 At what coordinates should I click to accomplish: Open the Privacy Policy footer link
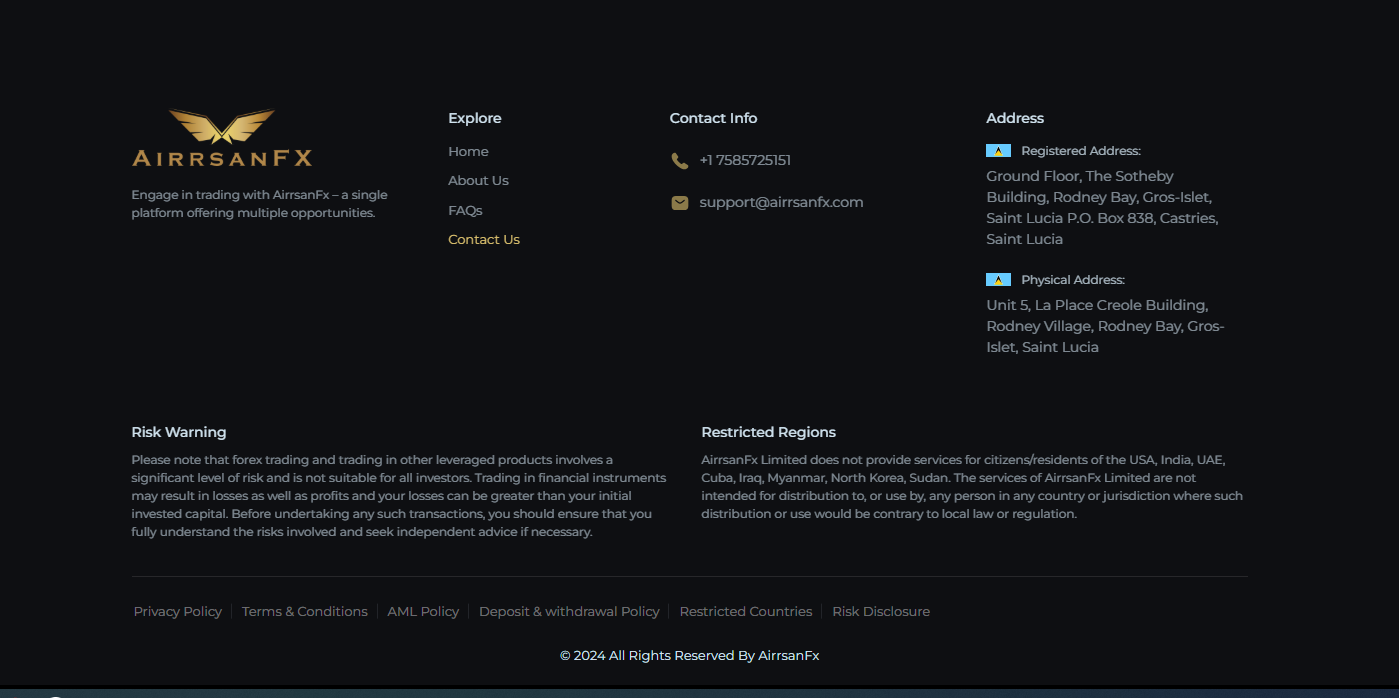178,611
